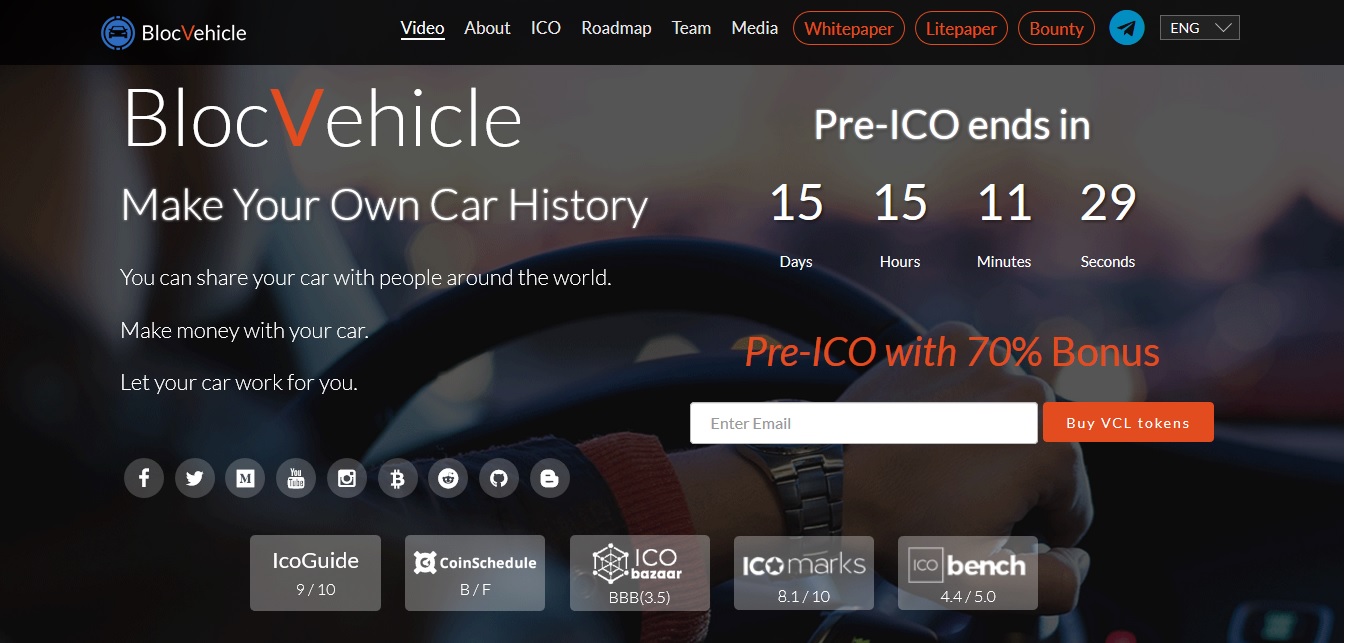Open the Facebook social icon
Viewport: 1345px width, 643px height.
(144, 478)
